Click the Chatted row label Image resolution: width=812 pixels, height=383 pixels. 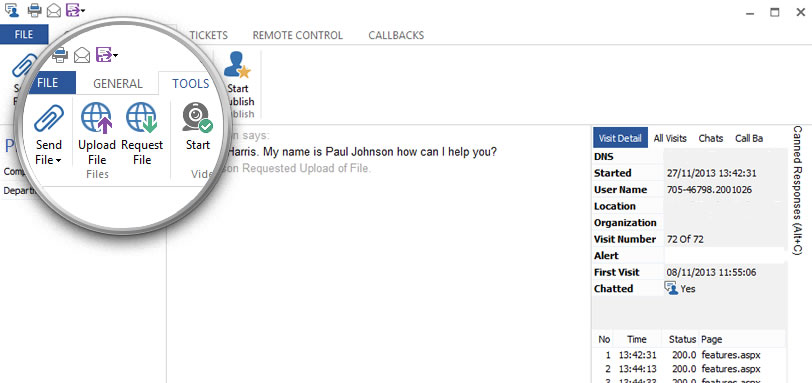click(614, 289)
